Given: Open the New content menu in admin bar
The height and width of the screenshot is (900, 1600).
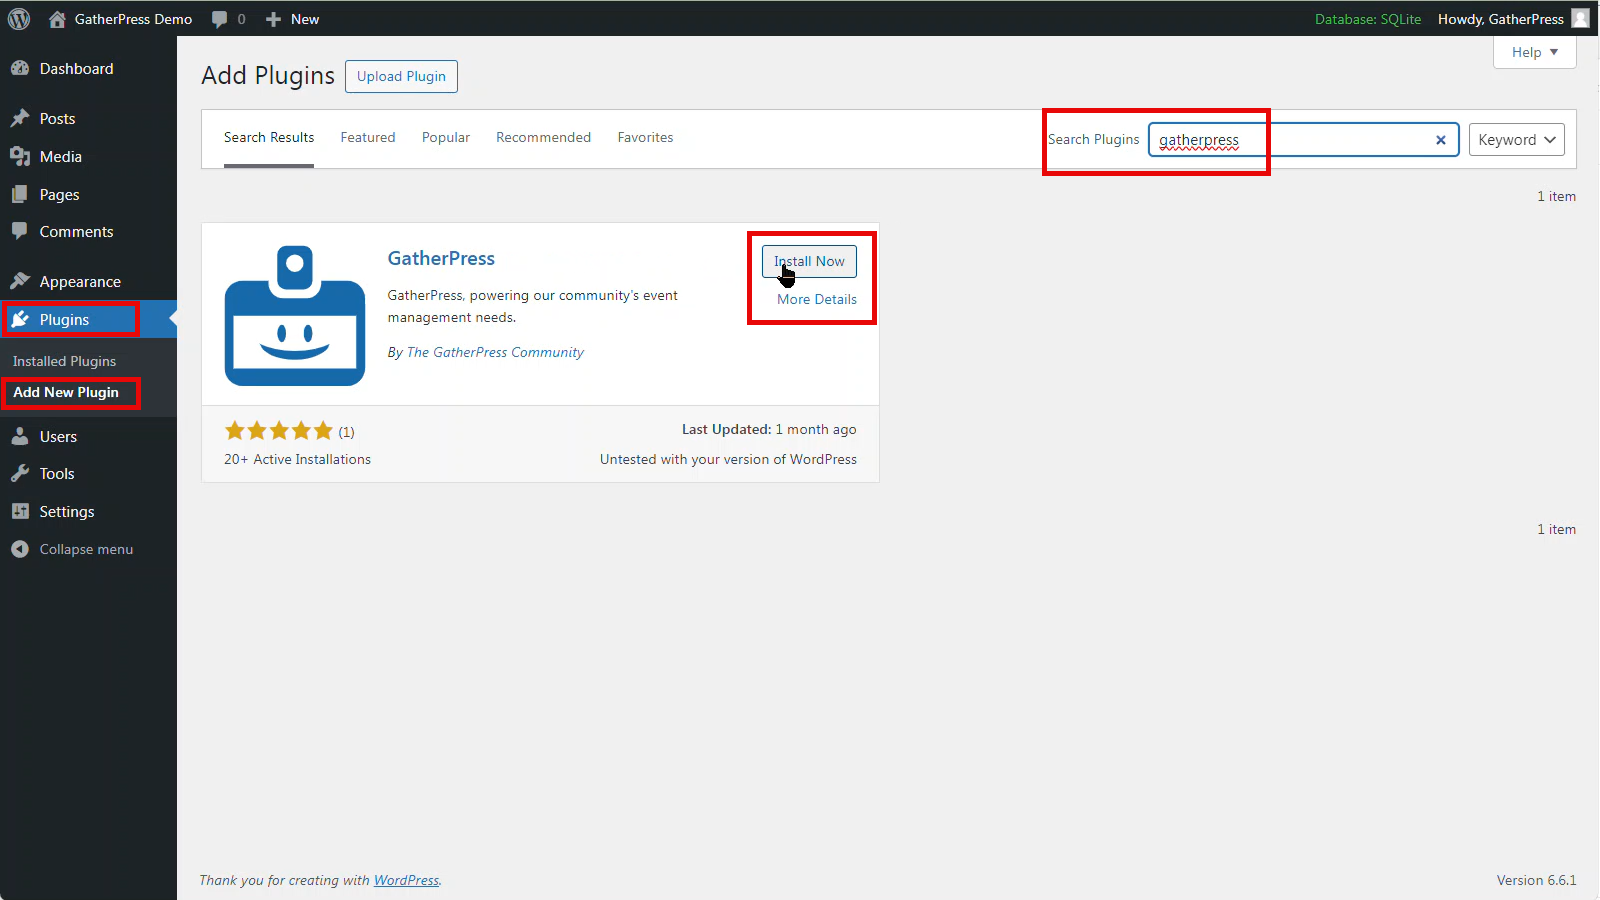Looking at the screenshot, I should pos(293,19).
